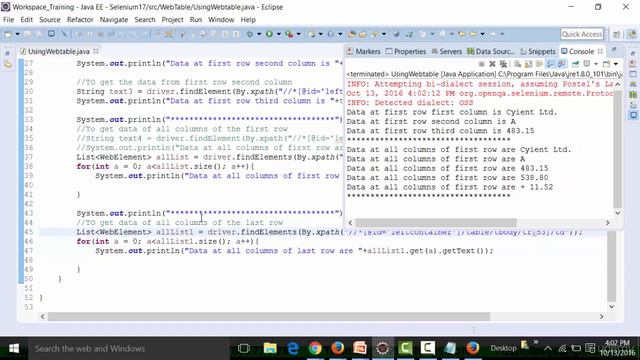Switch to the Properties tab
The width and height of the screenshot is (640, 360).
[x=406, y=51]
